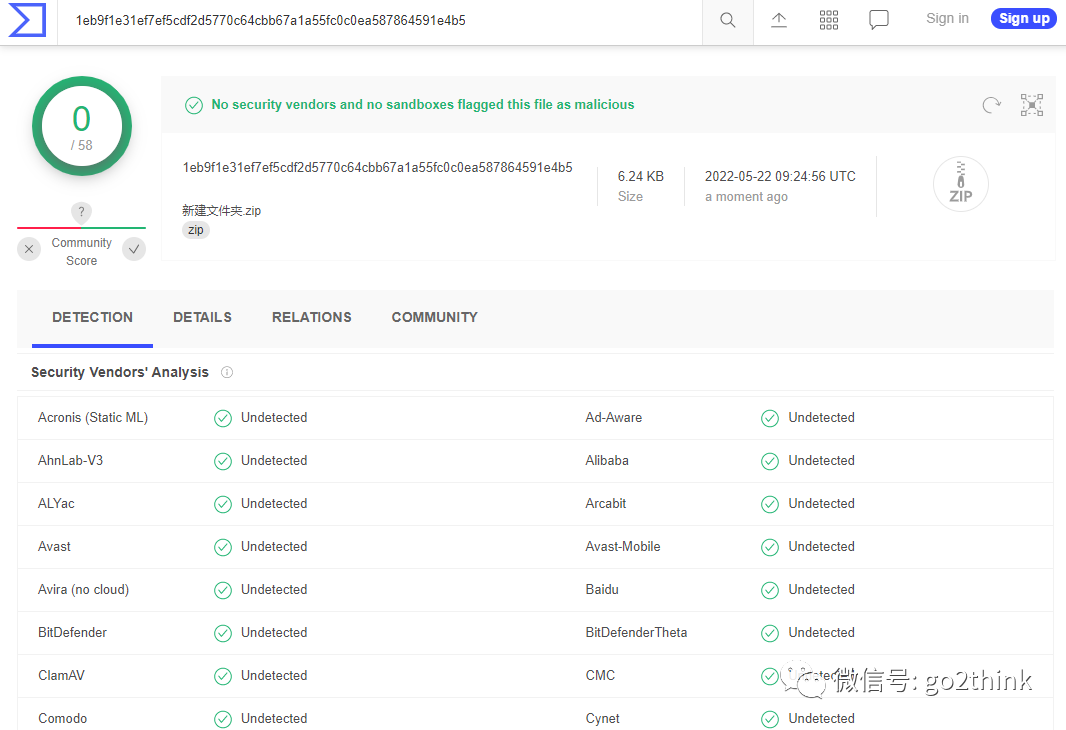Screen dimensions: 1066x730
Task: Click the Avira (no cloud) Undetected checkmark icon
Action: click(x=223, y=590)
